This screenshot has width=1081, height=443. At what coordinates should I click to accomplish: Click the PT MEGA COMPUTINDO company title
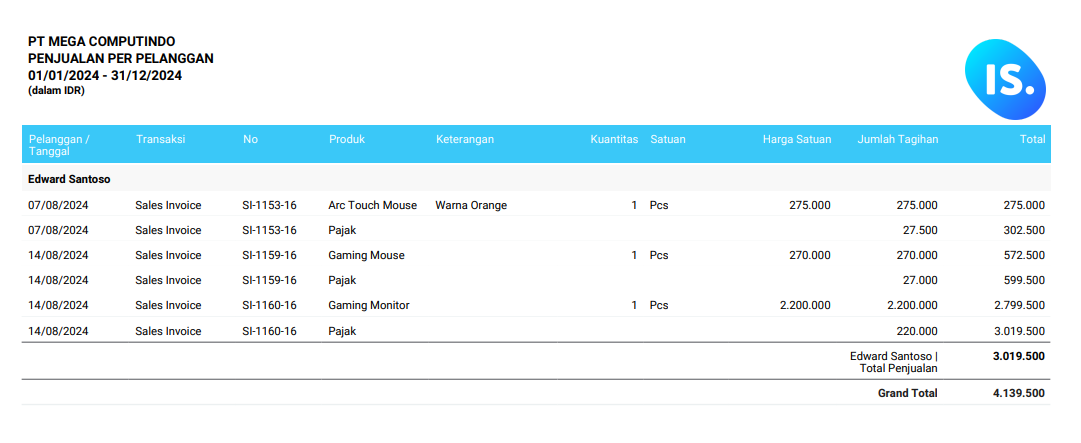[x=102, y=42]
